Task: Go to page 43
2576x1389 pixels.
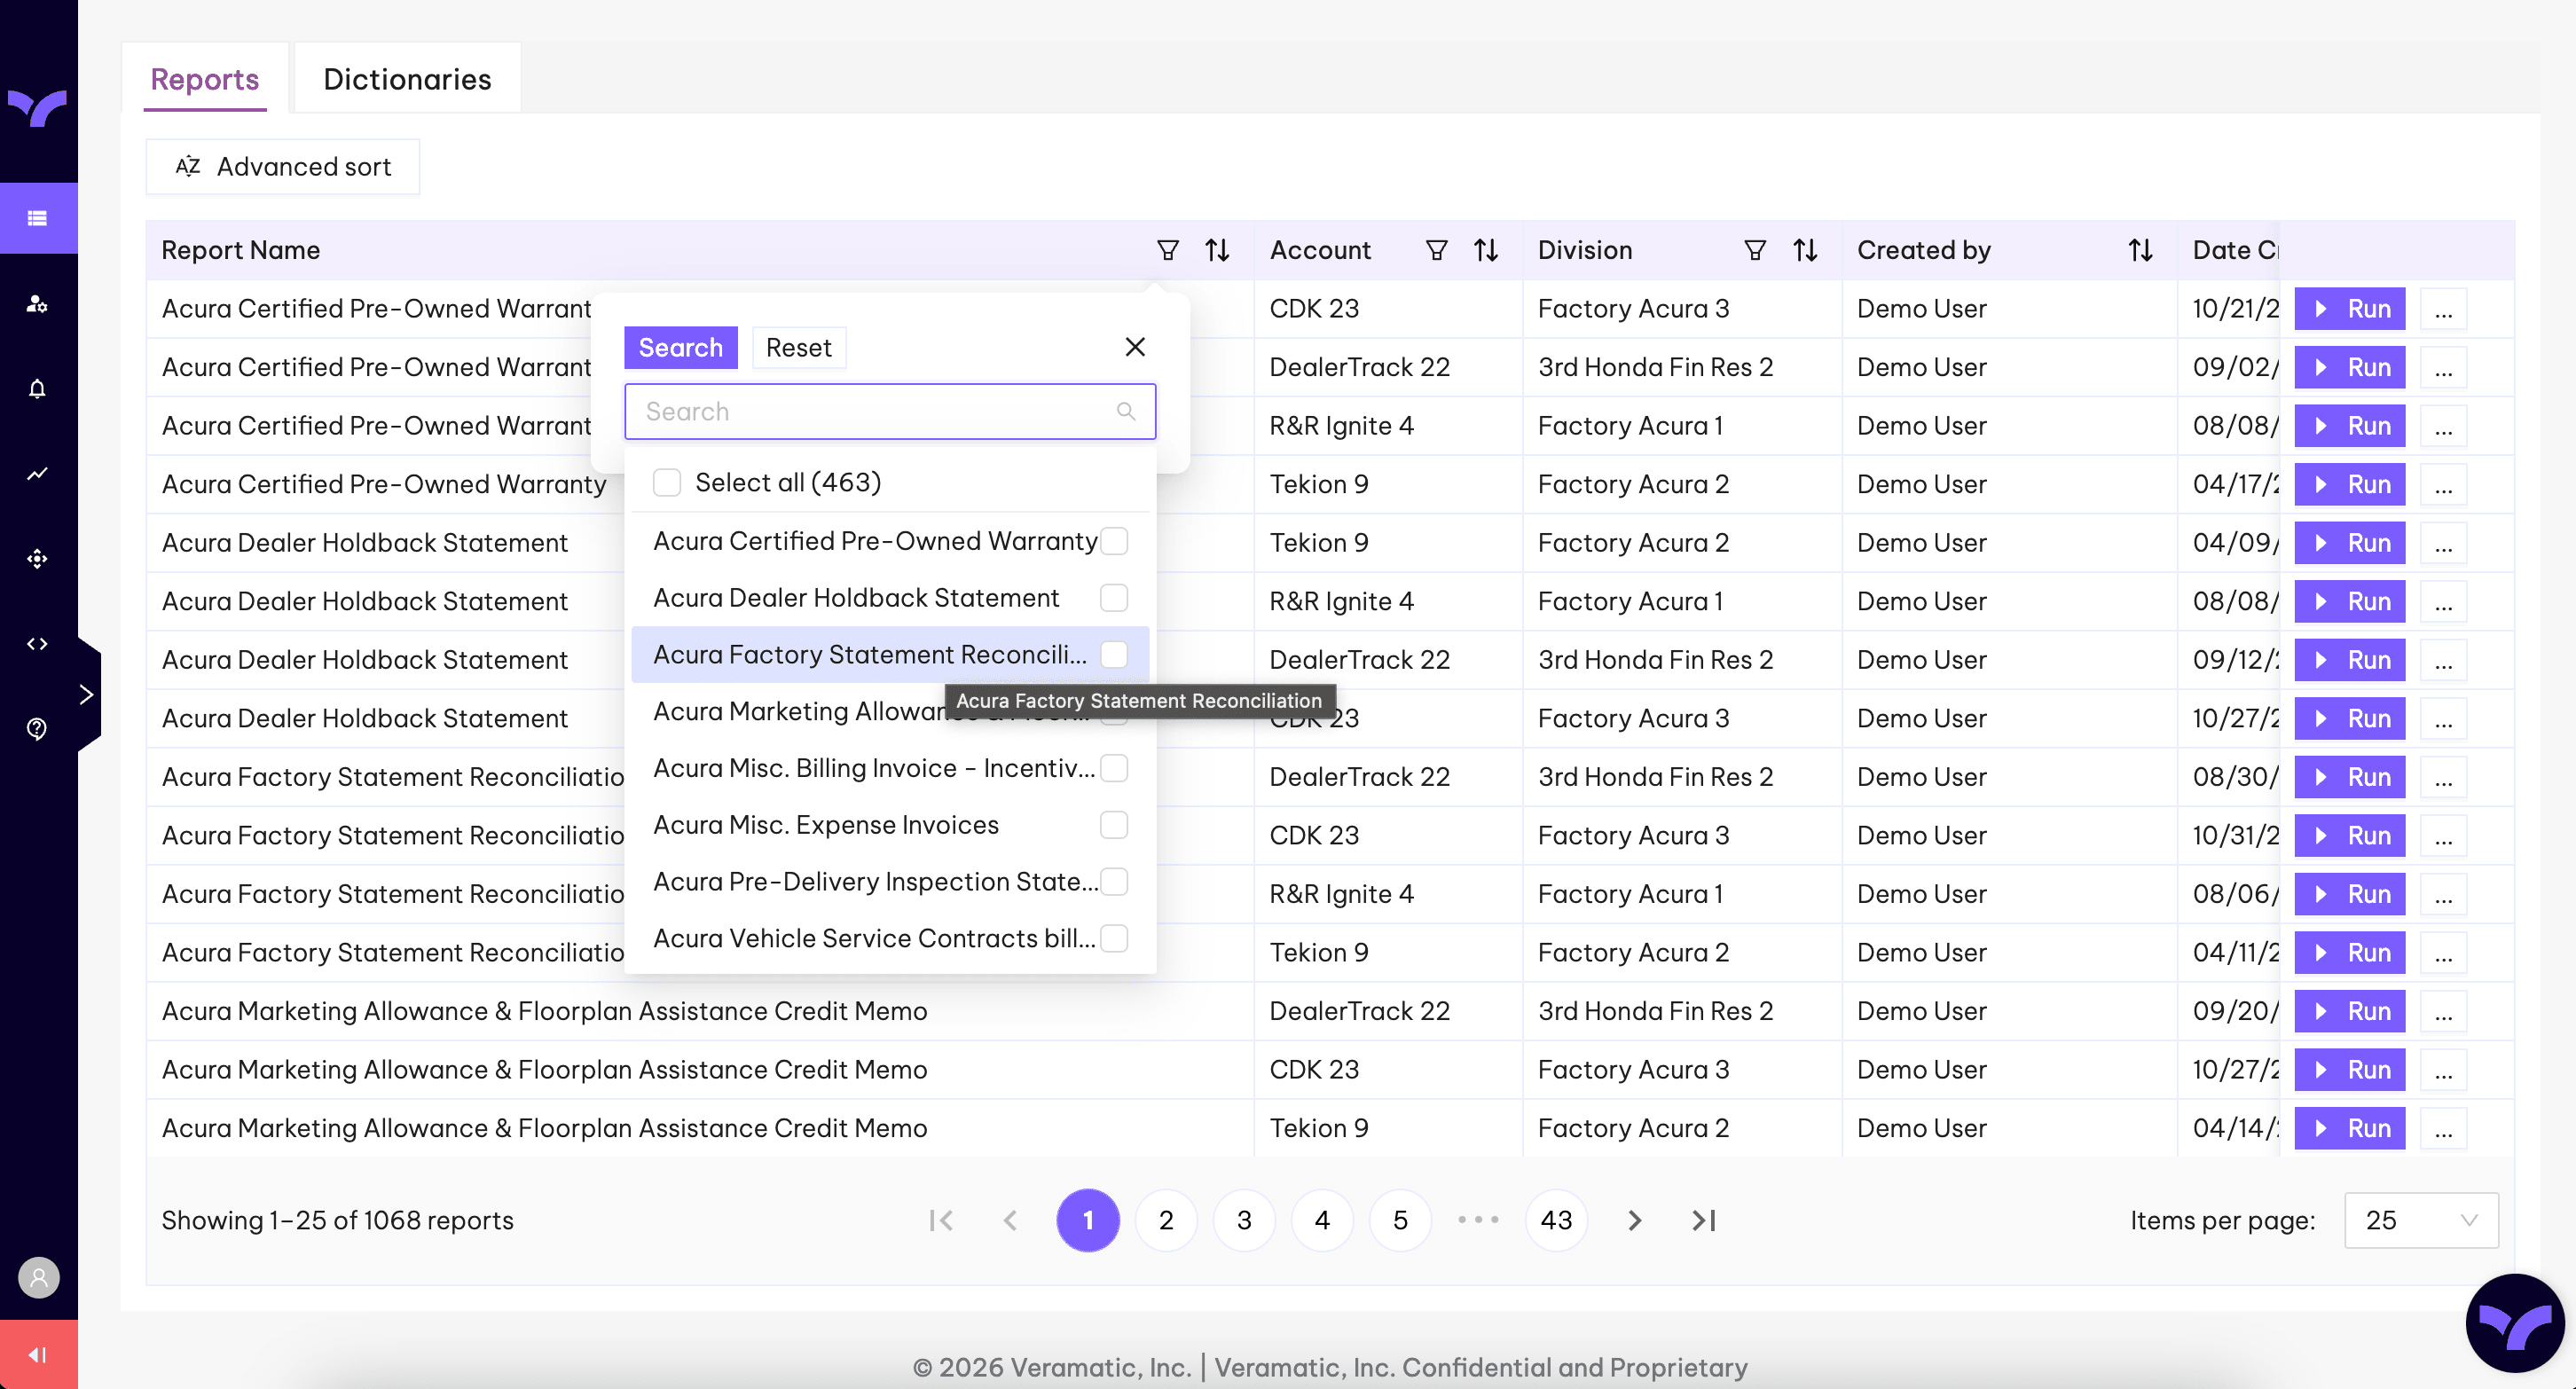Action: point(1556,1220)
